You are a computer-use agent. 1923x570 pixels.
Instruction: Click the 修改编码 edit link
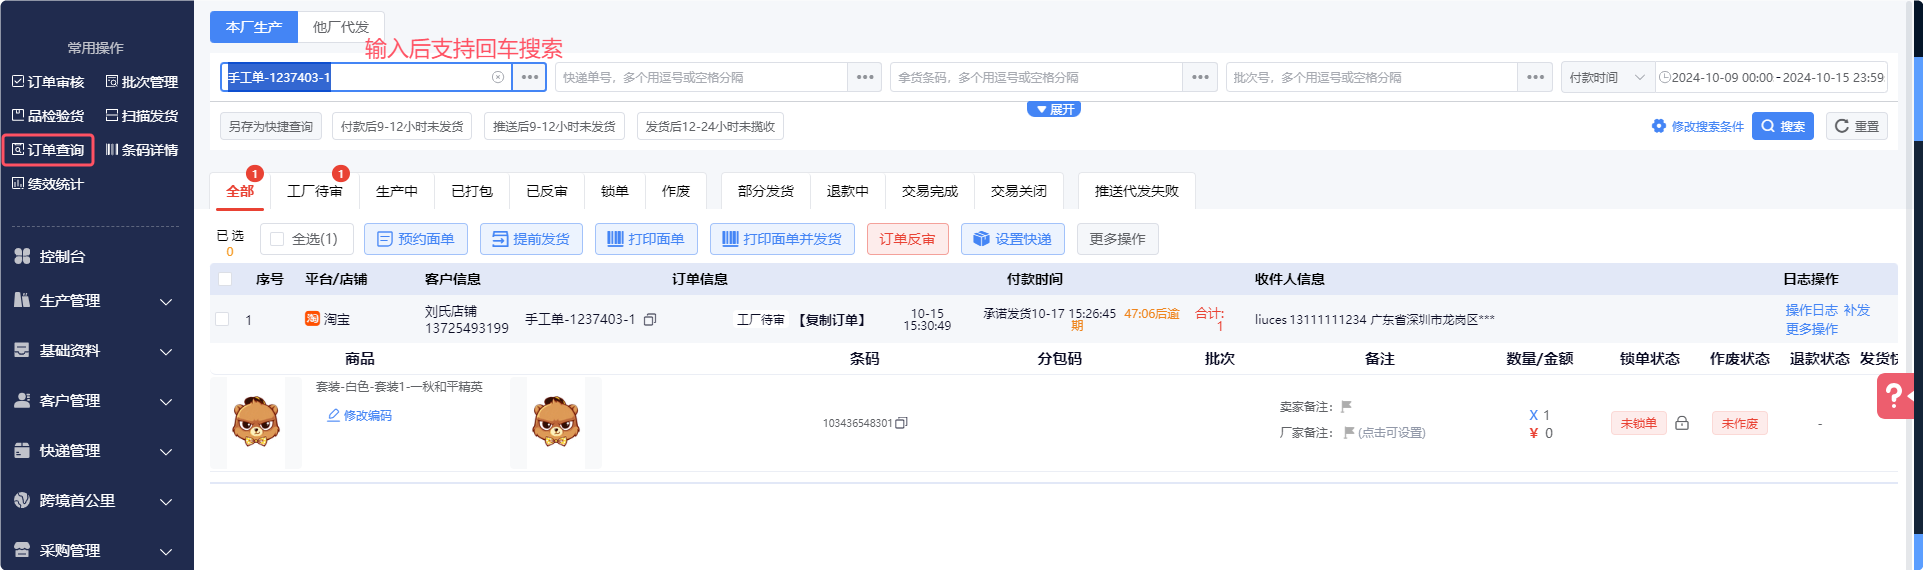coord(360,415)
